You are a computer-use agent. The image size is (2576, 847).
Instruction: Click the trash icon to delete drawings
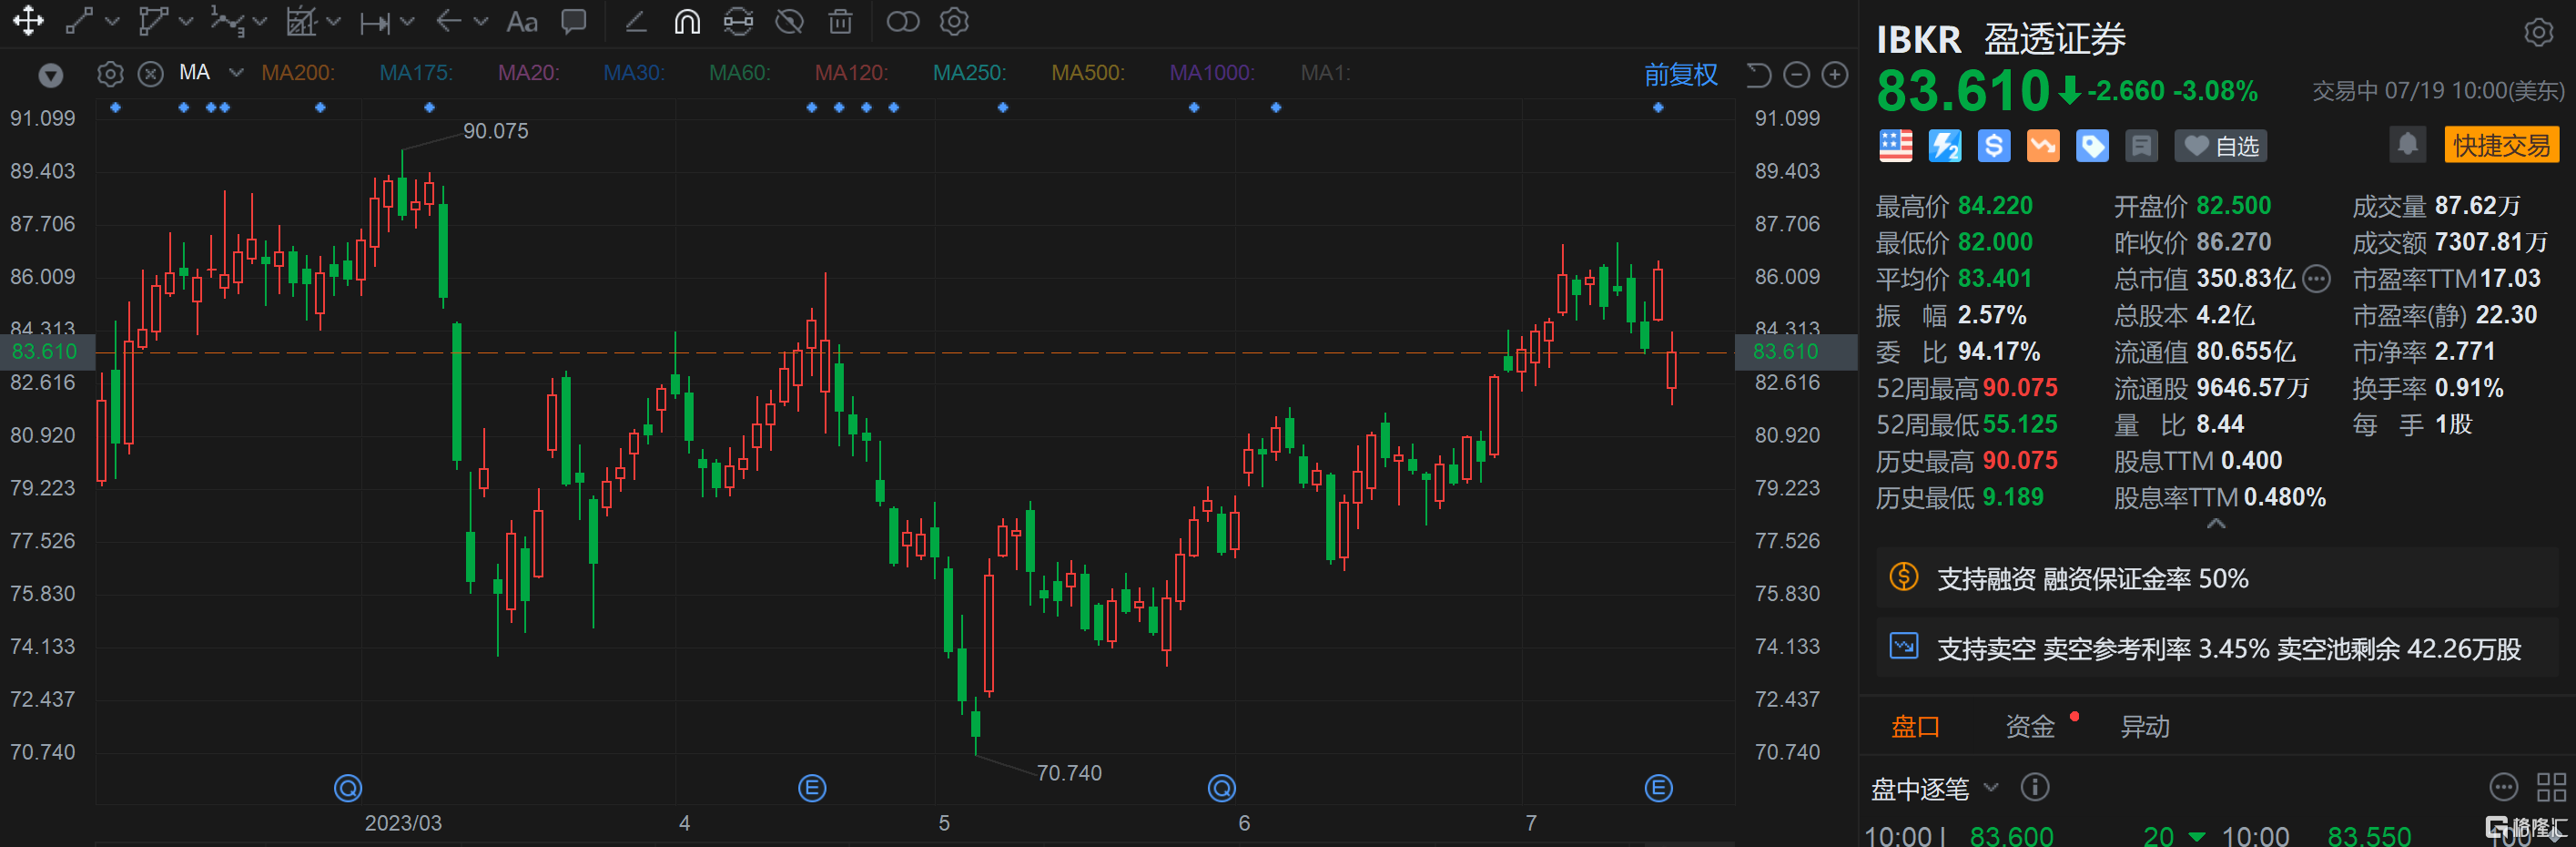[840, 22]
